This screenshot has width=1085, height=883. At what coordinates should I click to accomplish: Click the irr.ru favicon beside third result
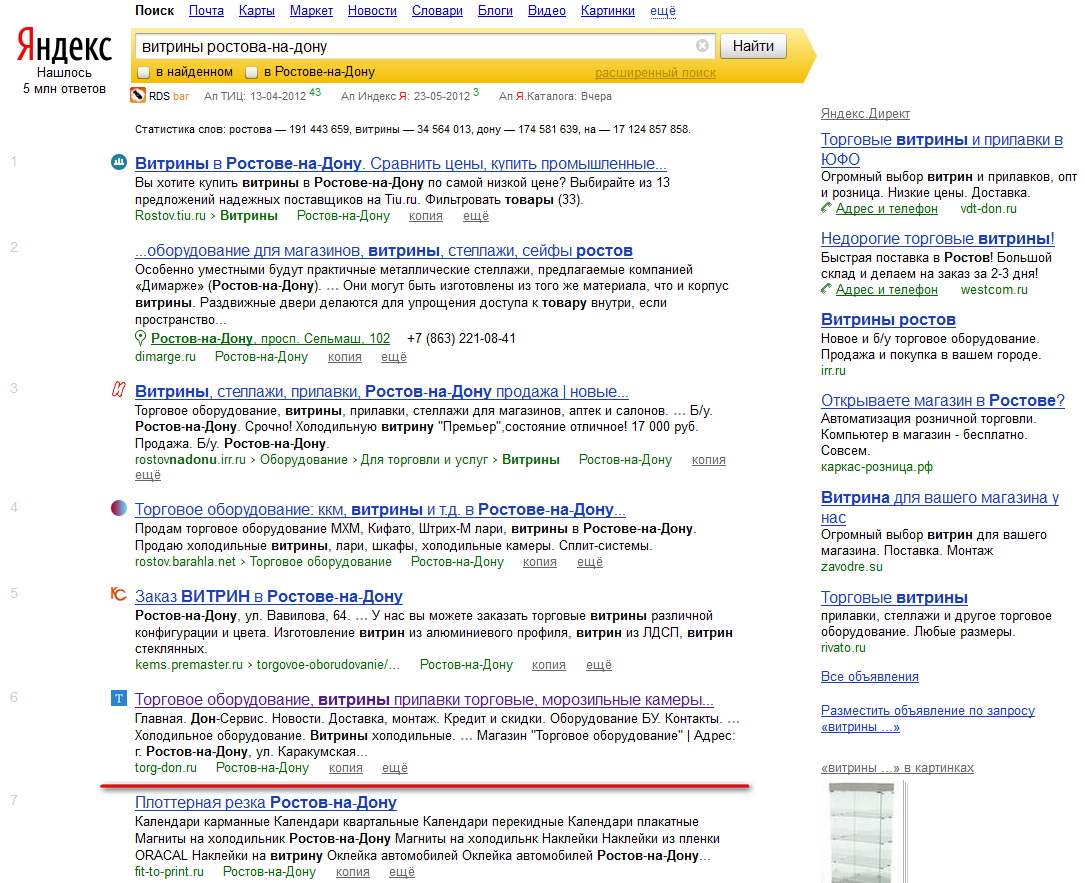[119, 390]
